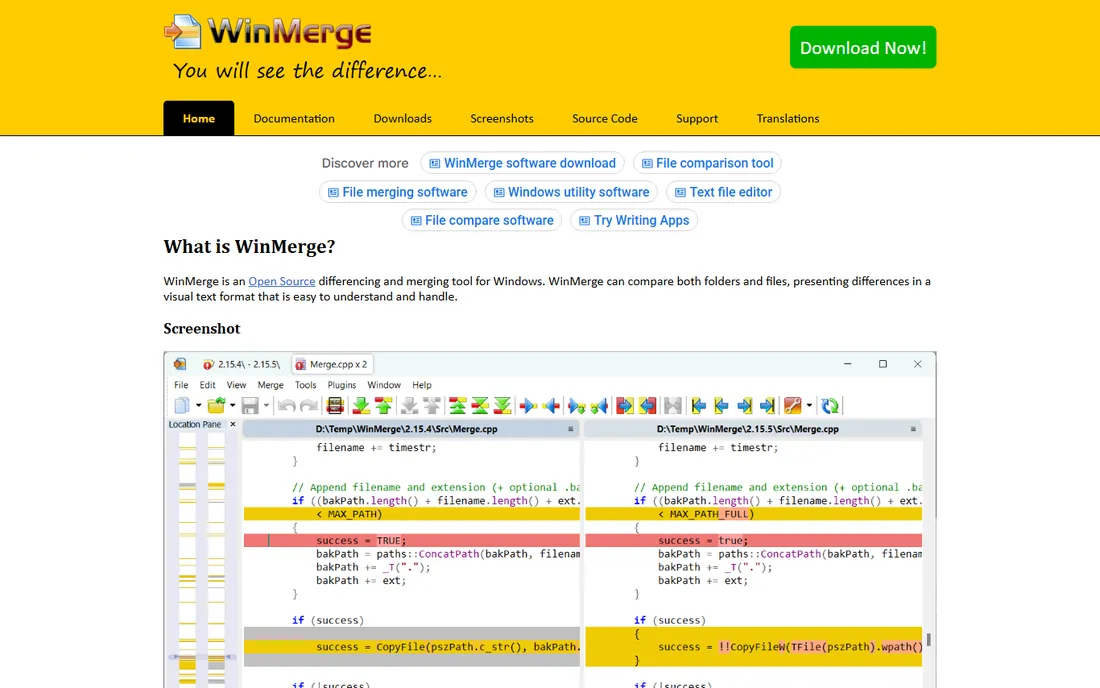The height and width of the screenshot is (688, 1100).
Task: Go to Previous Difference green up arrow
Action: tap(384, 405)
